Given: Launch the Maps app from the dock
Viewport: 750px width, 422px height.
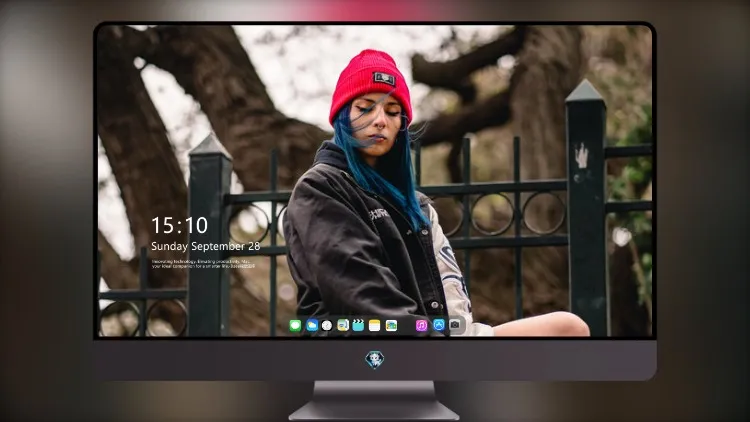Looking at the screenshot, I should (x=343, y=326).
